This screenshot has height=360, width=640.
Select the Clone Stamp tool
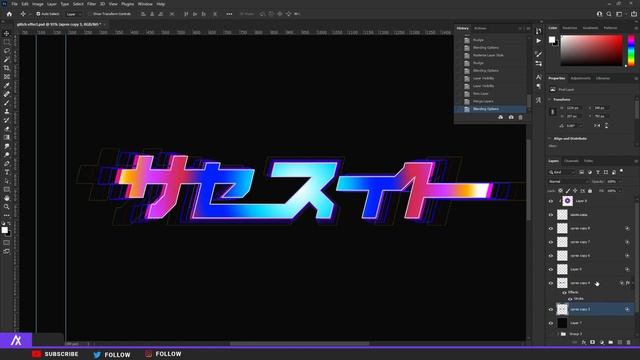7,111
